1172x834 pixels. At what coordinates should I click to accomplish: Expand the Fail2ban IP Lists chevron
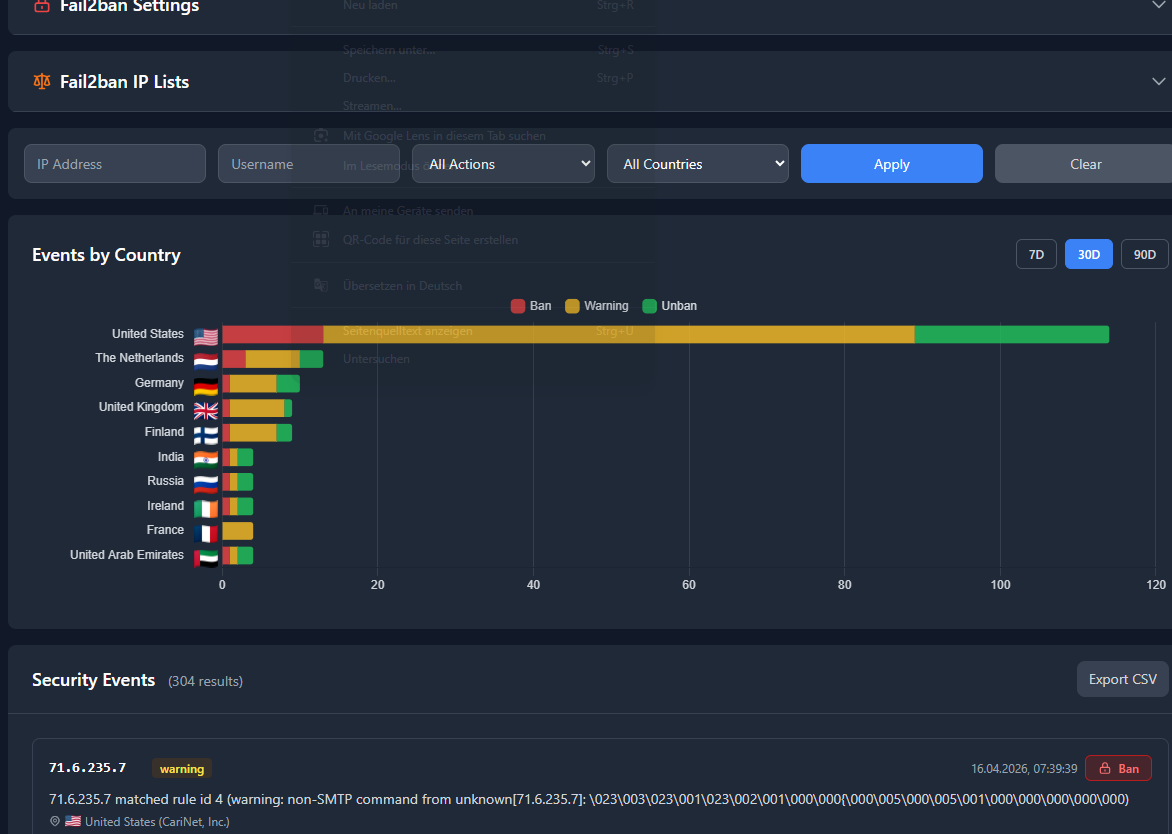[x=1159, y=81]
